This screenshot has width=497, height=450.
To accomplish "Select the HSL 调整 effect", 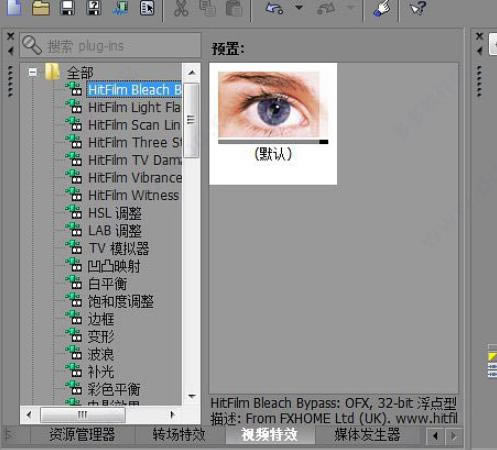I will pyautogui.click(x=115, y=213).
